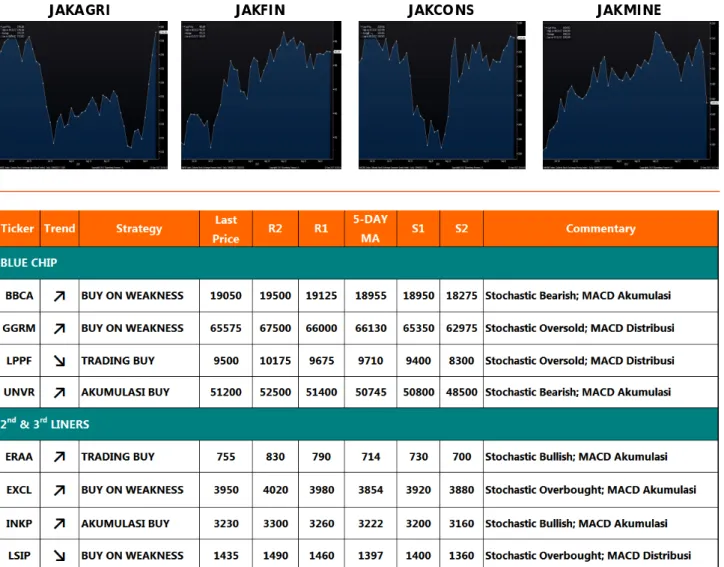Click the JAKMINE chart title

629,10
